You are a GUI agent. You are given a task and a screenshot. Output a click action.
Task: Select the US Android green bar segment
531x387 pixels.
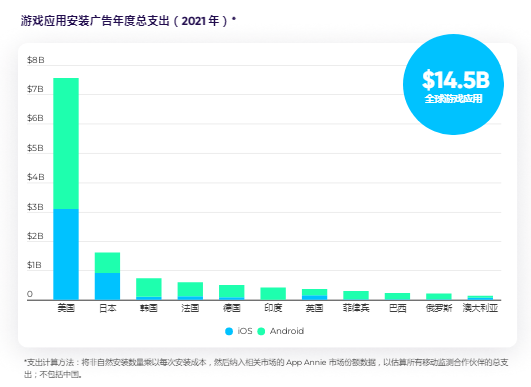point(66,144)
